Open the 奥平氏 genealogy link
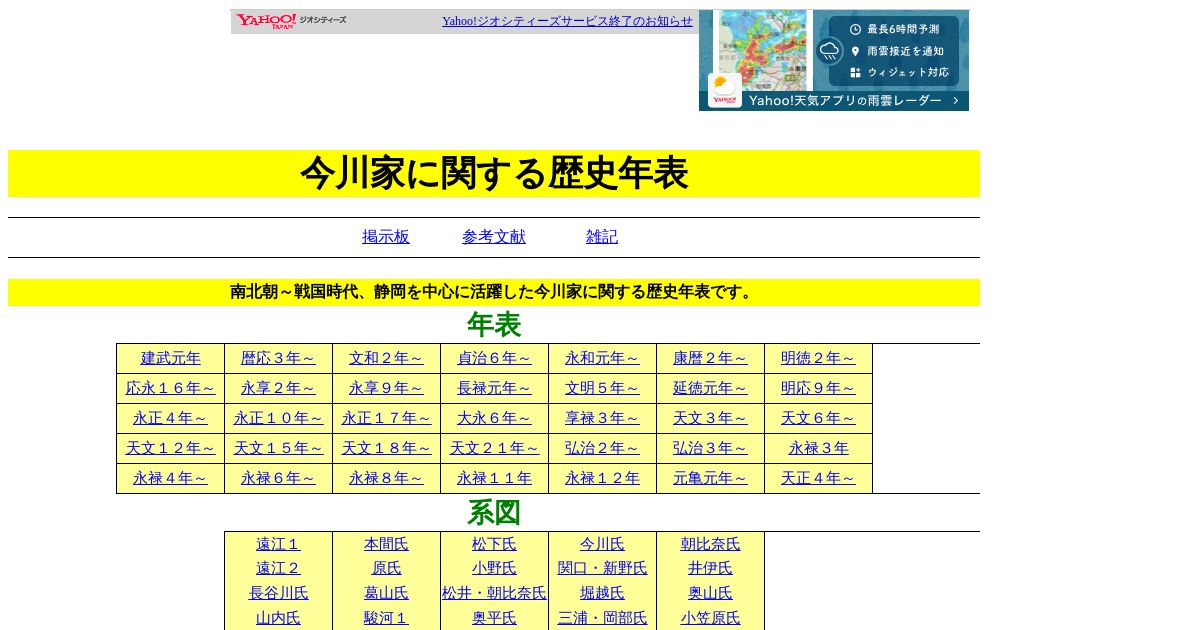1200x630 pixels. 495,618
